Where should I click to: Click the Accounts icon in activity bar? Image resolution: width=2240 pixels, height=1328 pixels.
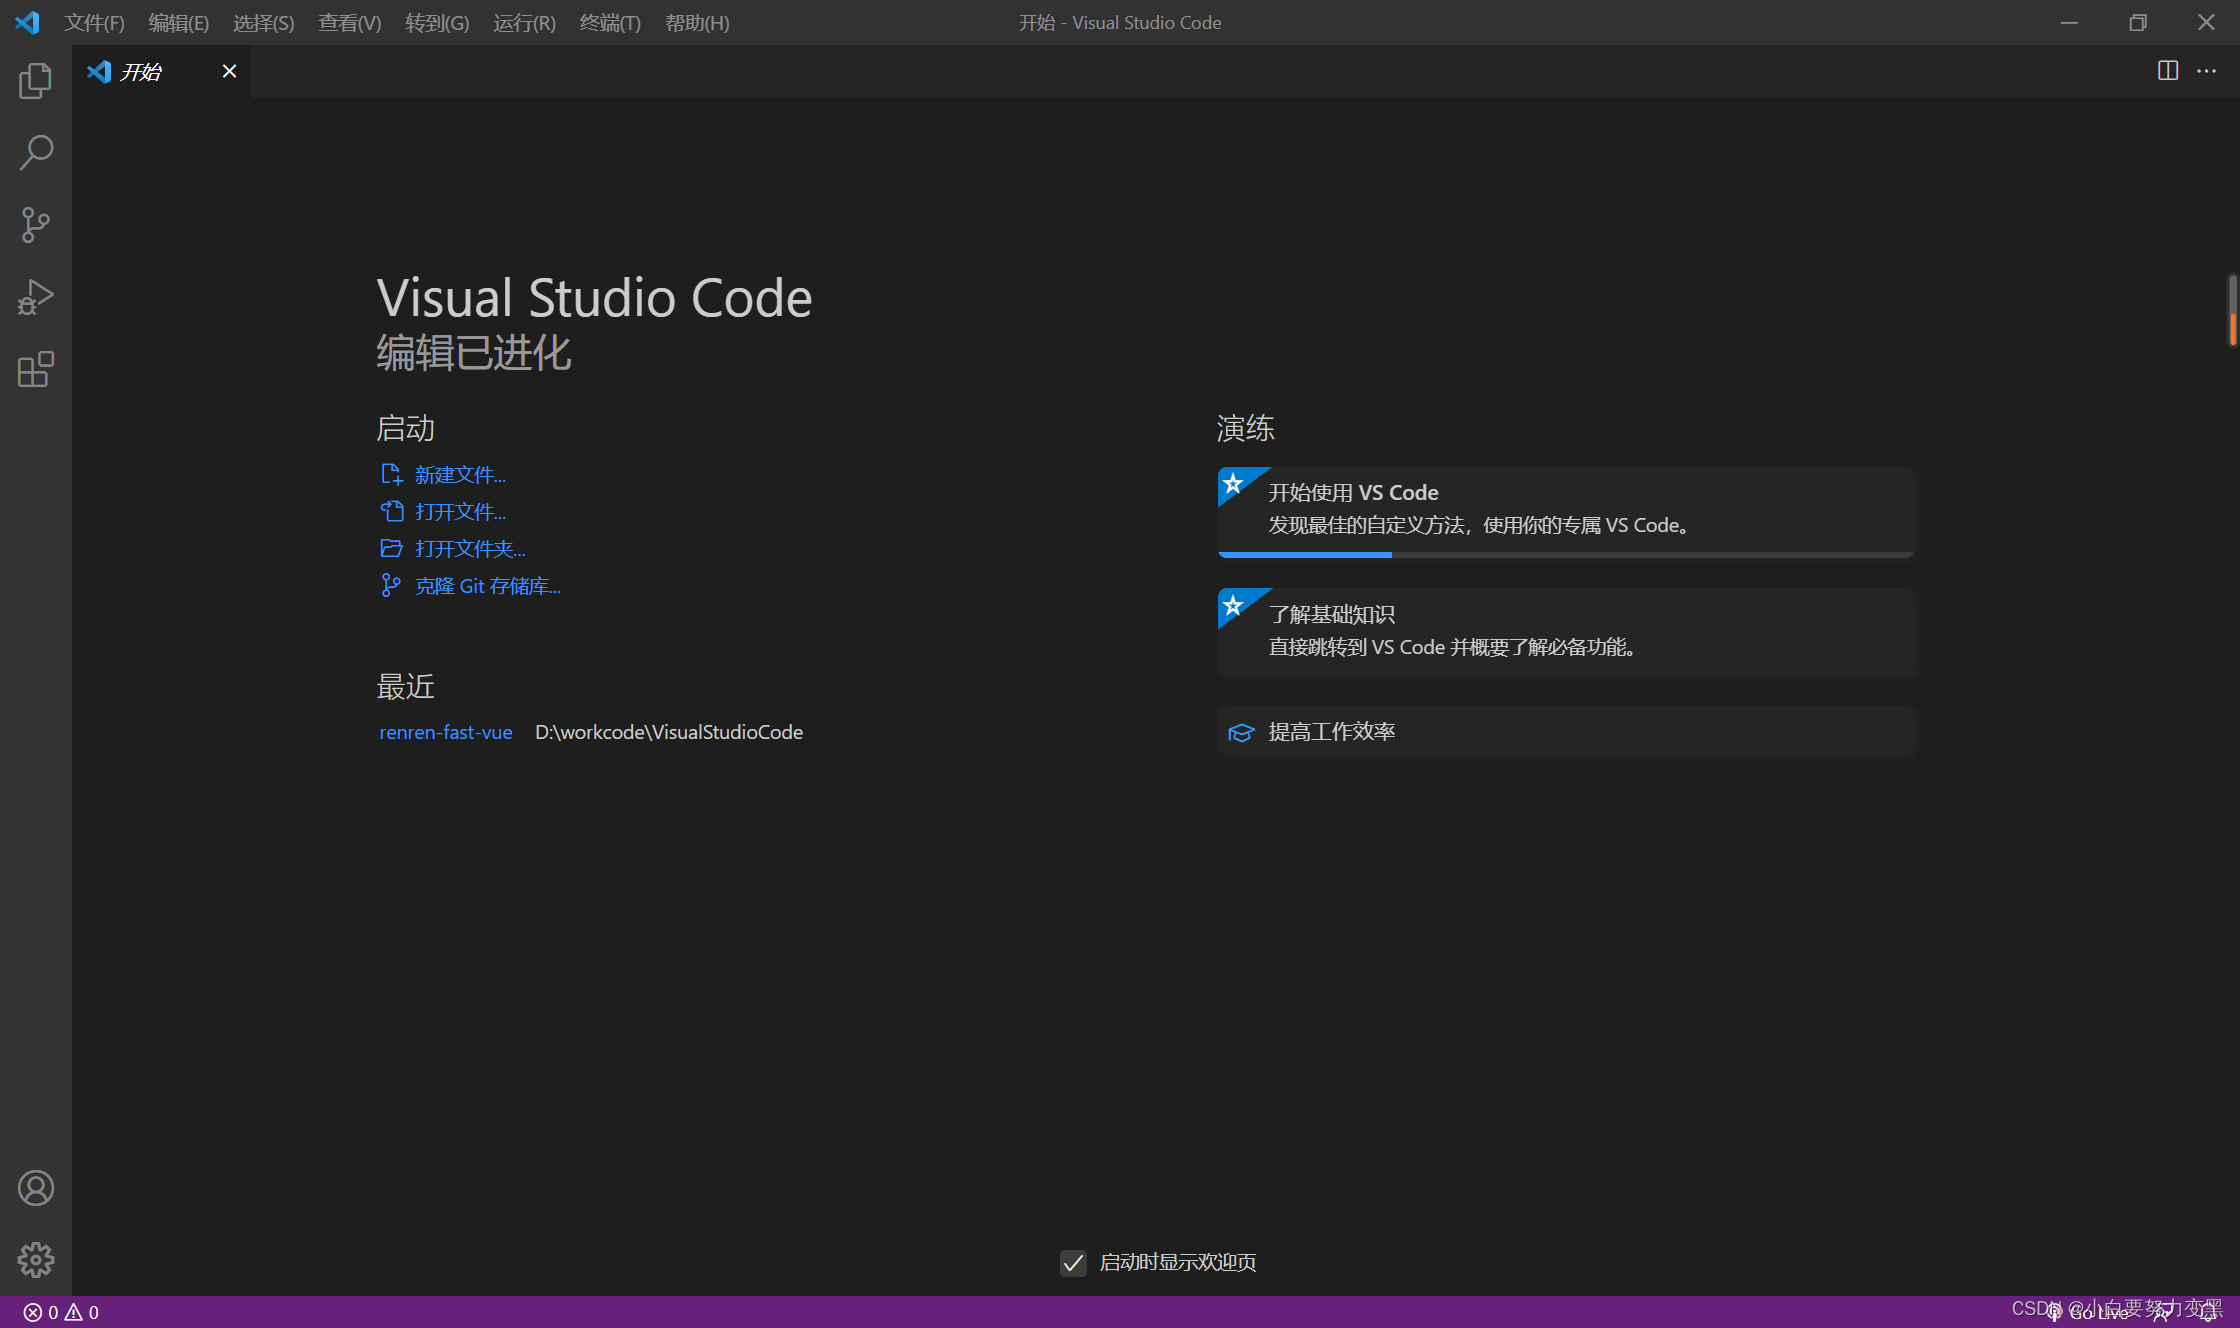click(35, 1188)
